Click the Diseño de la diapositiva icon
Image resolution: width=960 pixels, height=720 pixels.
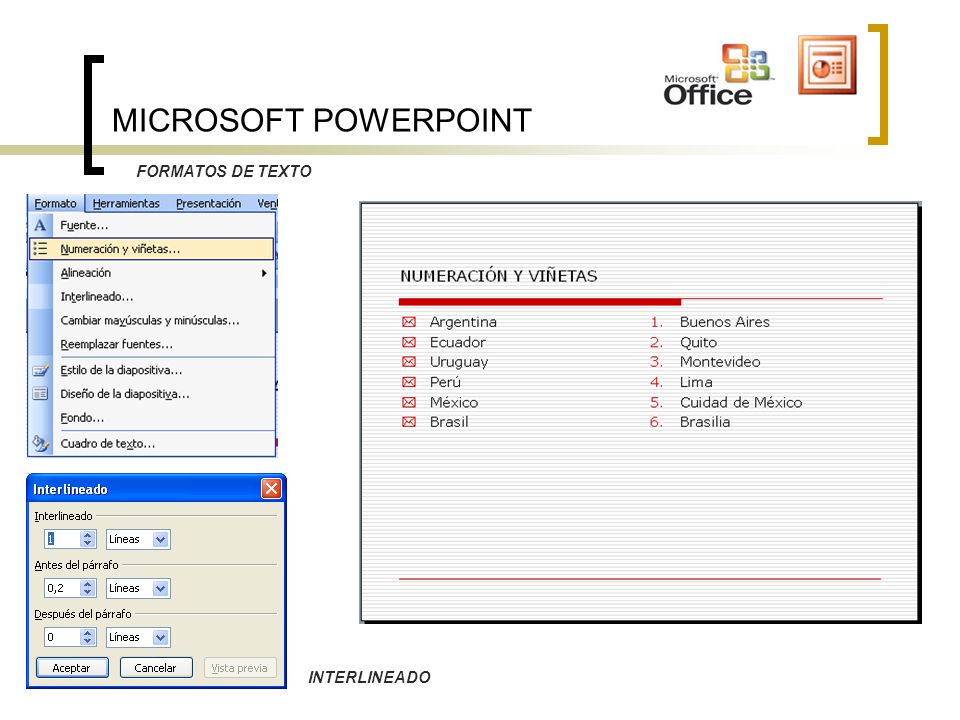click(40, 394)
